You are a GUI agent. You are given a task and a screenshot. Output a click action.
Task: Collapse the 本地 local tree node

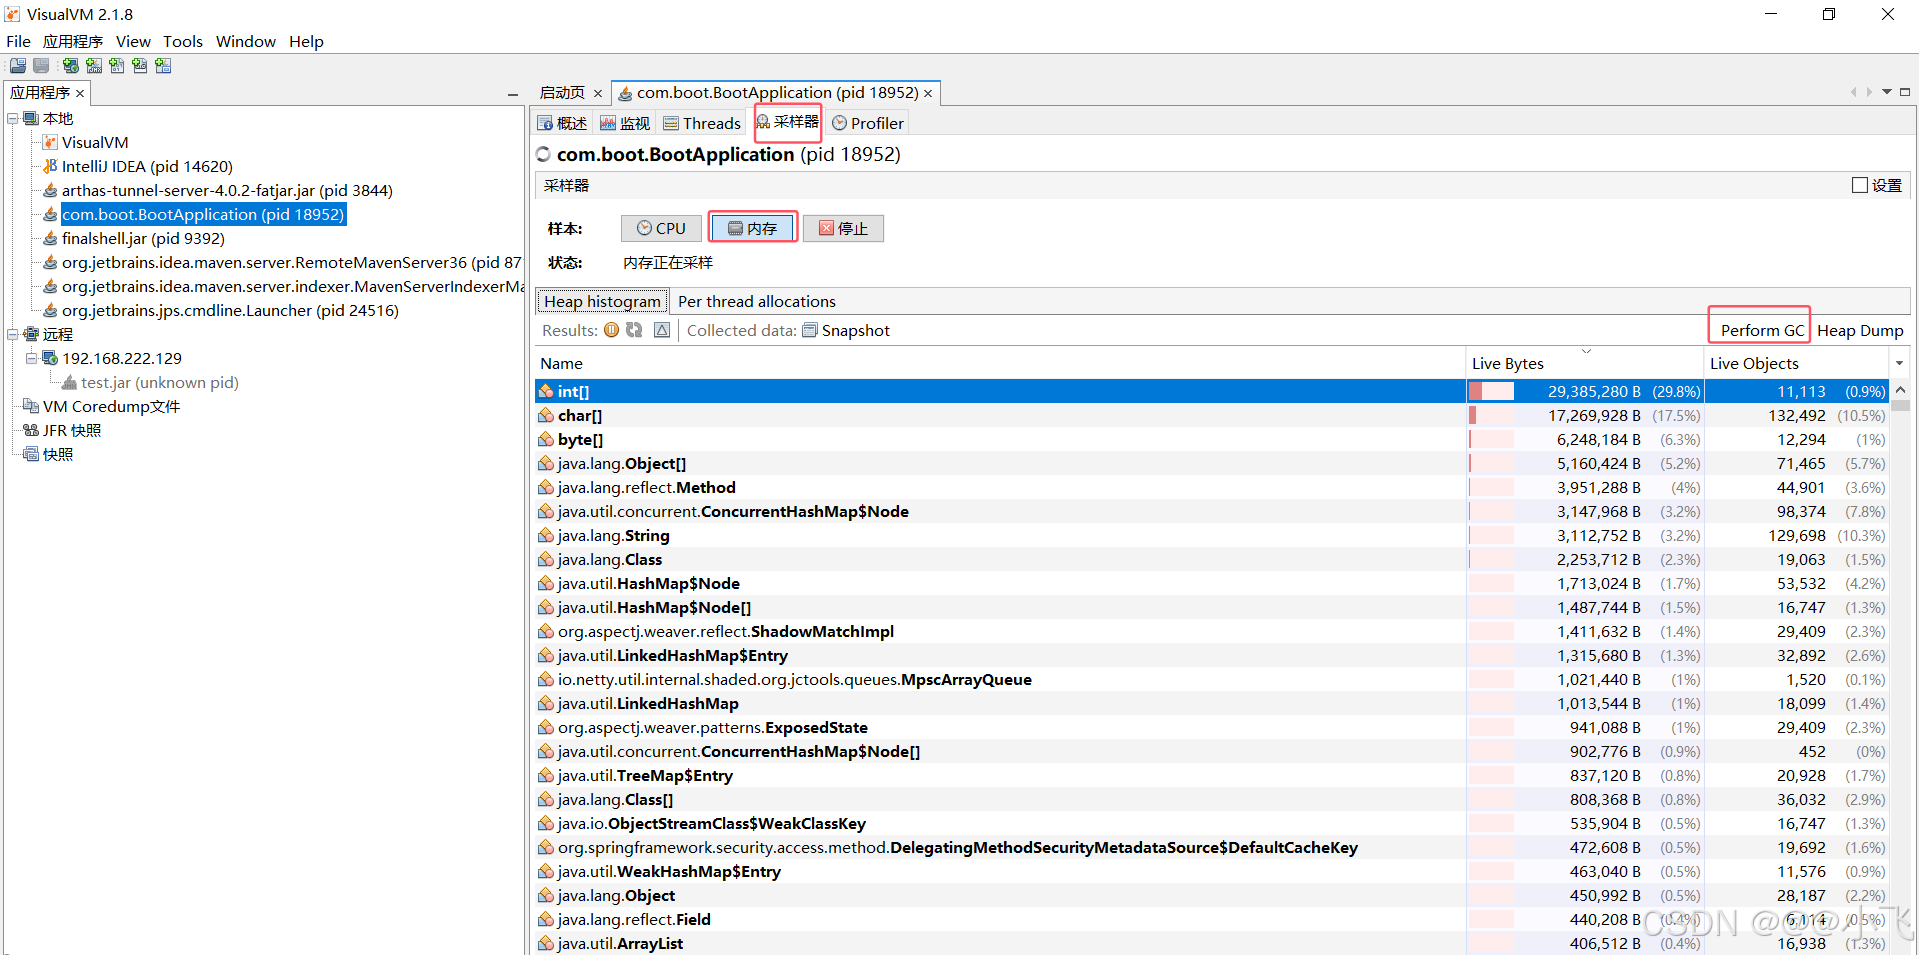[13, 118]
